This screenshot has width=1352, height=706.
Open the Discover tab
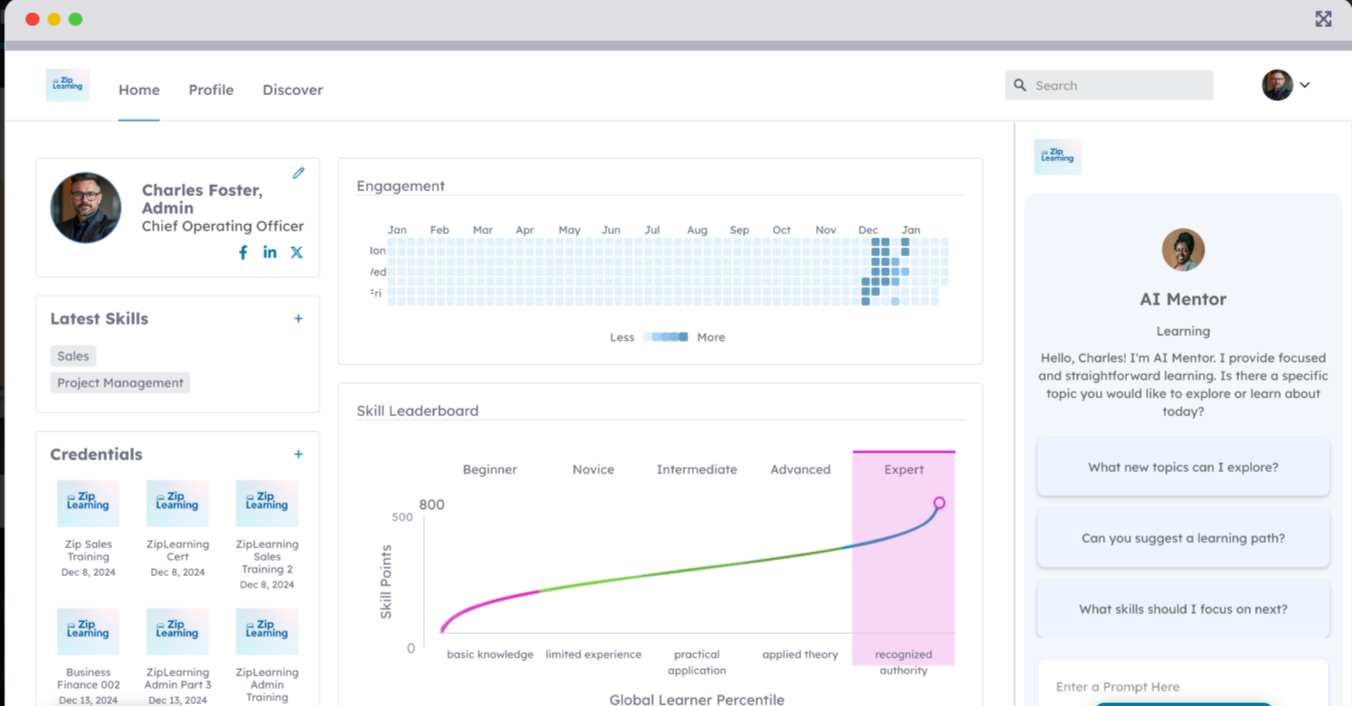292,90
